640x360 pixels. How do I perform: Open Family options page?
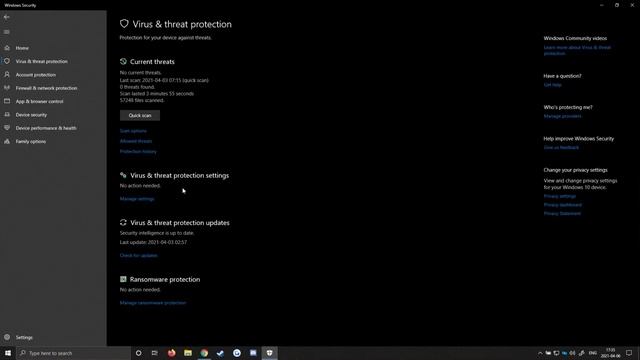[x=31, y=142]
